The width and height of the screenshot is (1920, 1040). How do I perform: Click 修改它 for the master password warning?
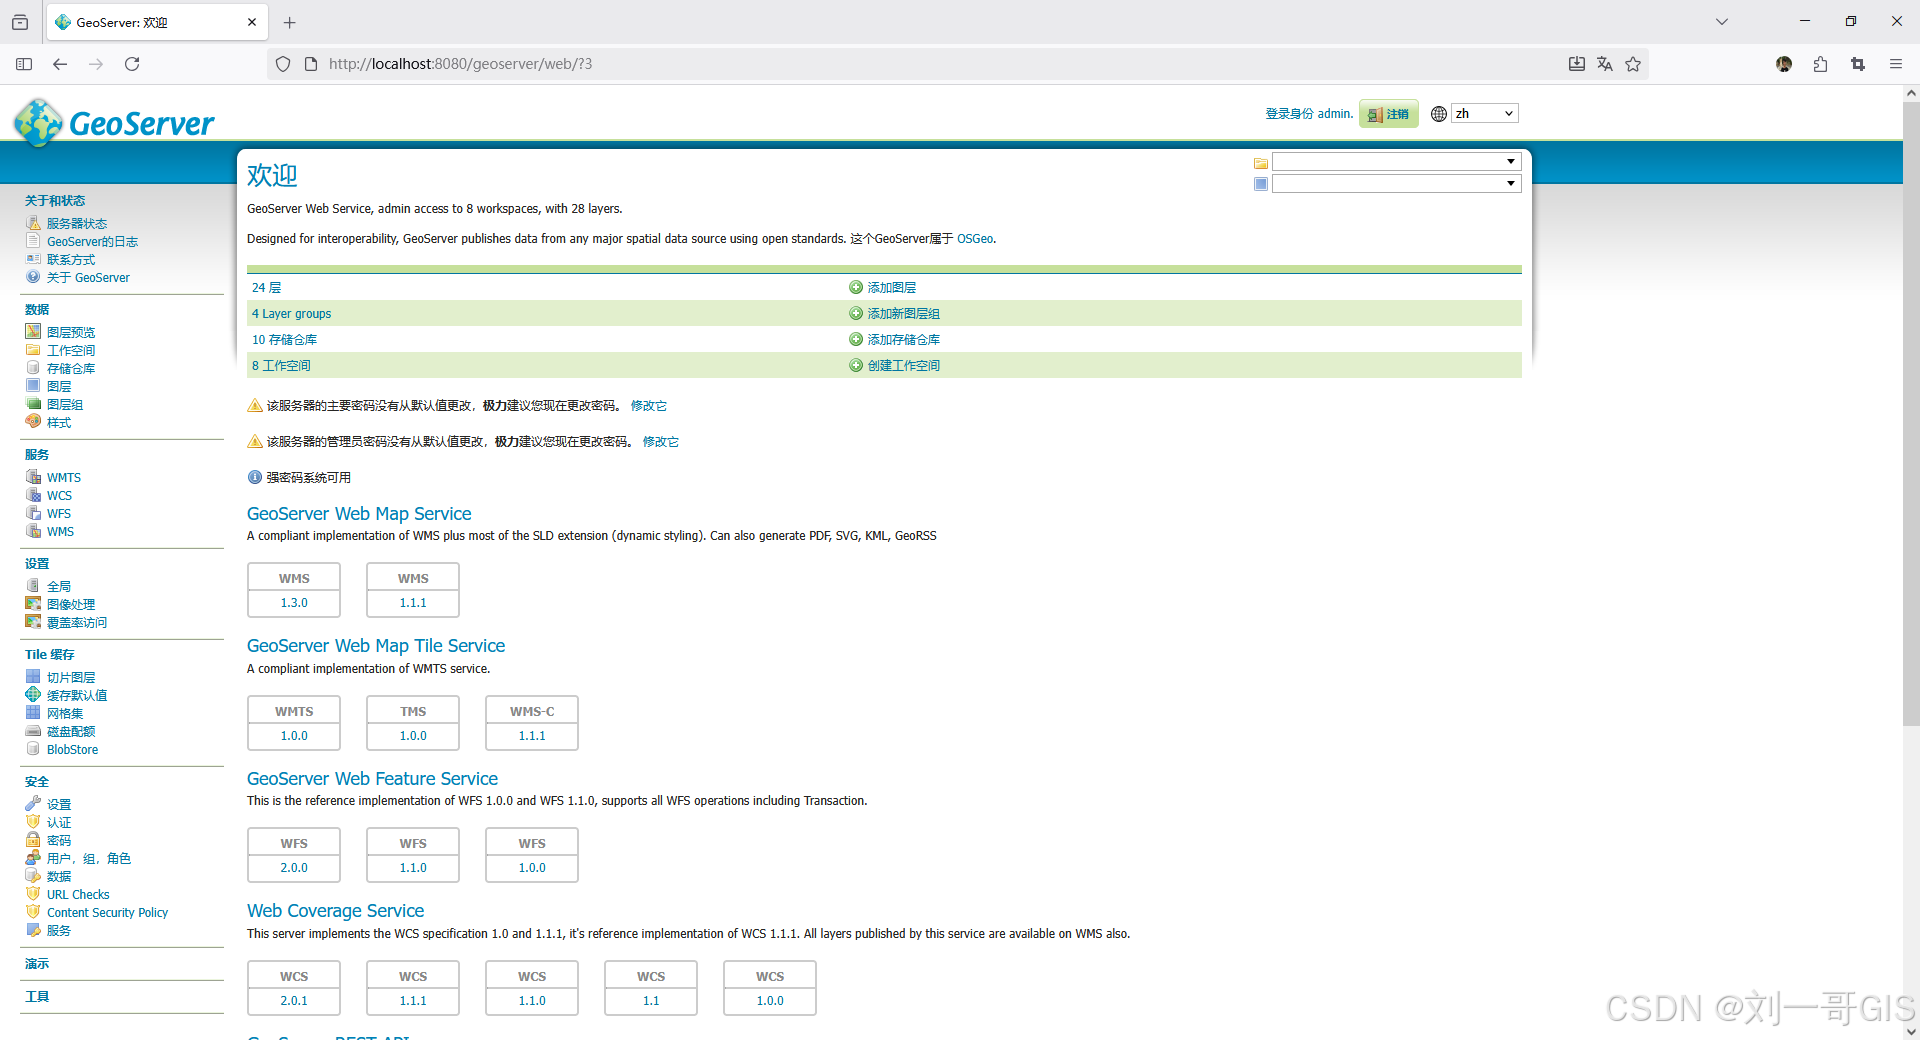(649, 405)
